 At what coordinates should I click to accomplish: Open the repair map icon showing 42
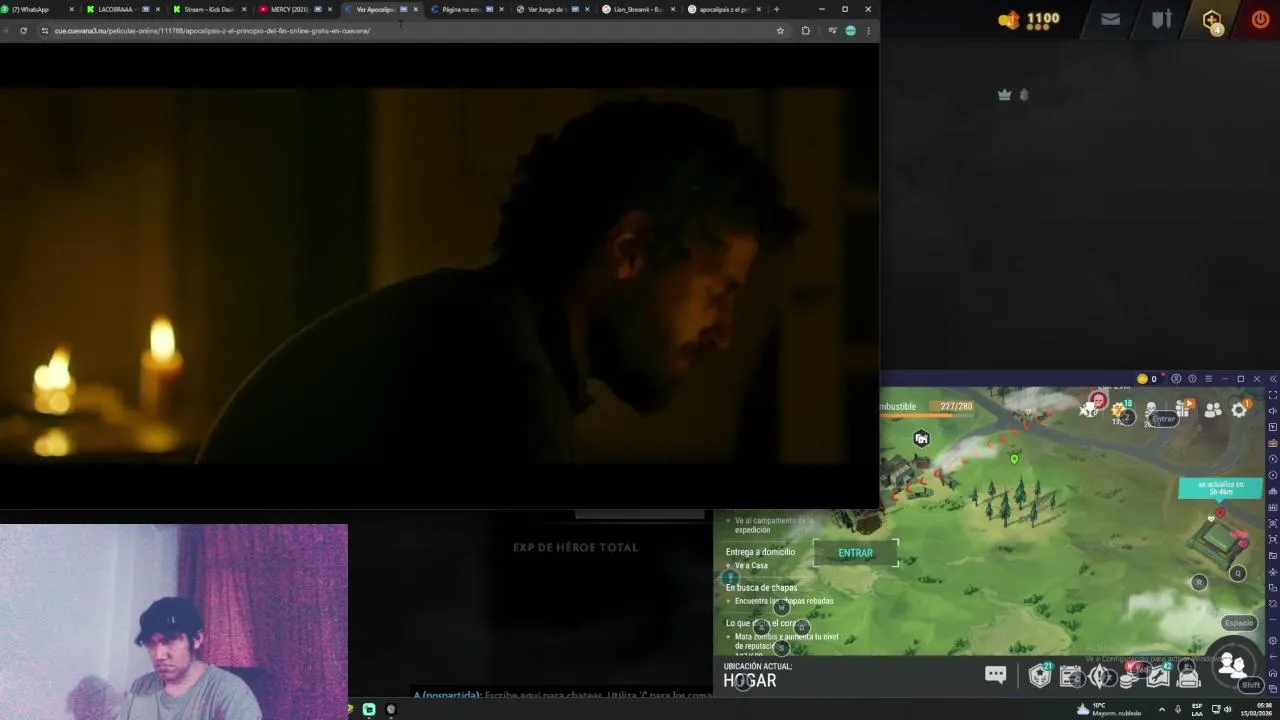[x=1158, y=677]
